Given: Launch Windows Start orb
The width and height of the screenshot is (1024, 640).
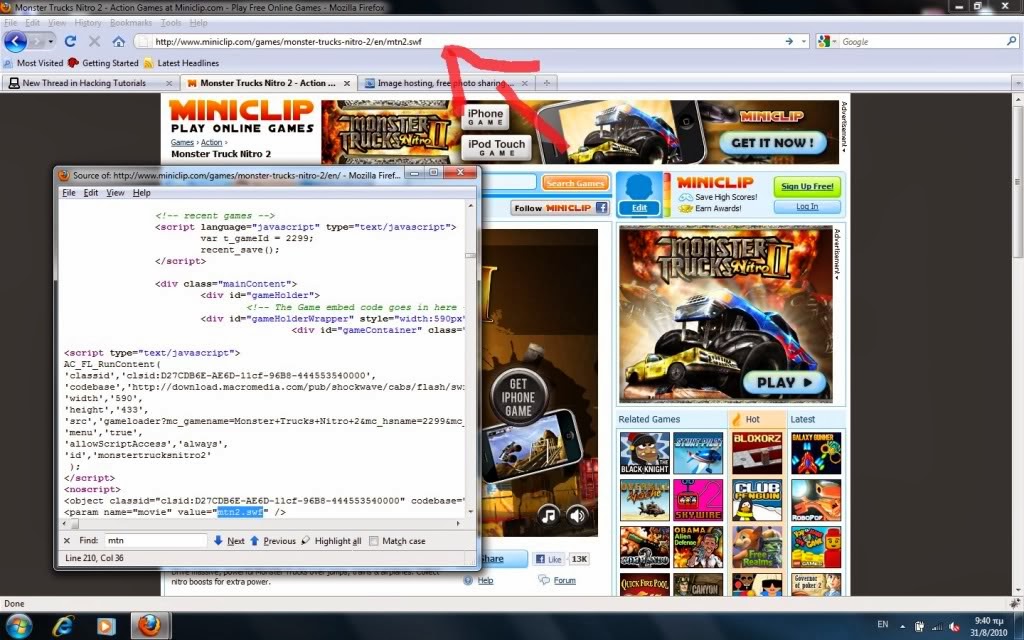Looking at the screenshot, I should pos(16,626).
